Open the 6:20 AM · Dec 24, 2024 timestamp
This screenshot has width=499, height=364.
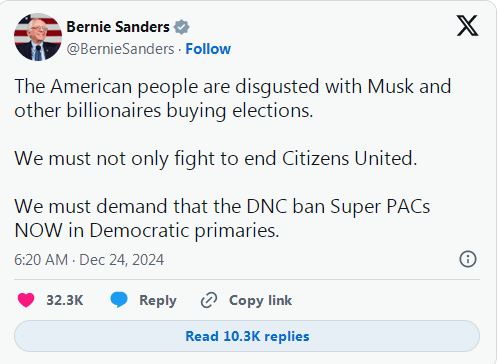click(89, 260)
